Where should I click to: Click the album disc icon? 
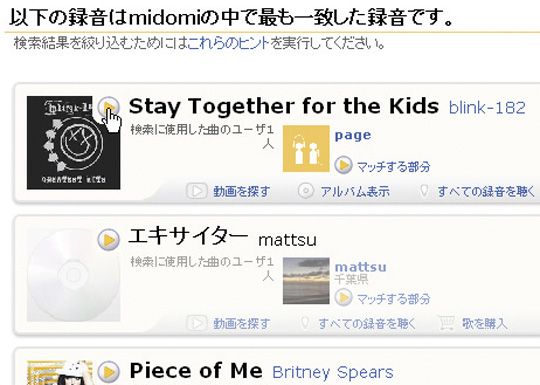coord(305,191)
